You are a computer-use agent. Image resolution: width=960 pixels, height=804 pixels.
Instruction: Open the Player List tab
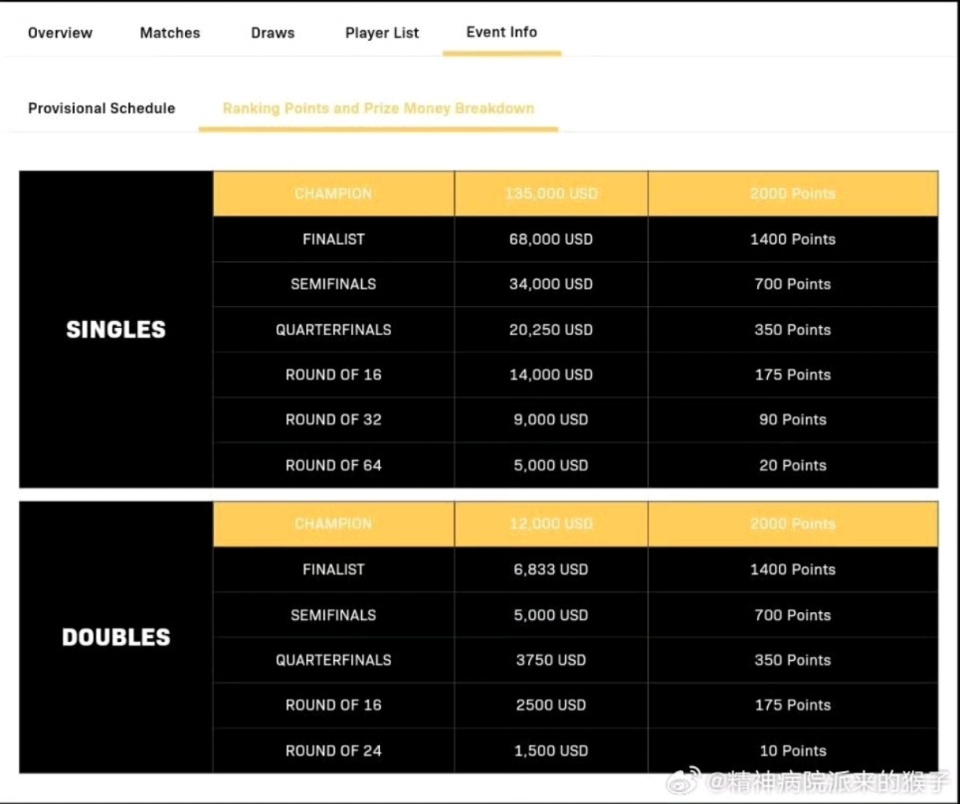point(382,33)
